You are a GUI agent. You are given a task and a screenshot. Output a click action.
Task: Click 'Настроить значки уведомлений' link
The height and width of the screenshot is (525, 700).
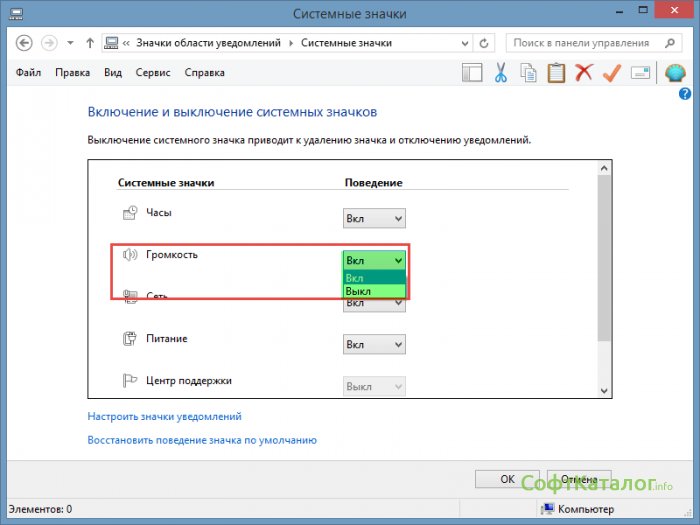164,416
